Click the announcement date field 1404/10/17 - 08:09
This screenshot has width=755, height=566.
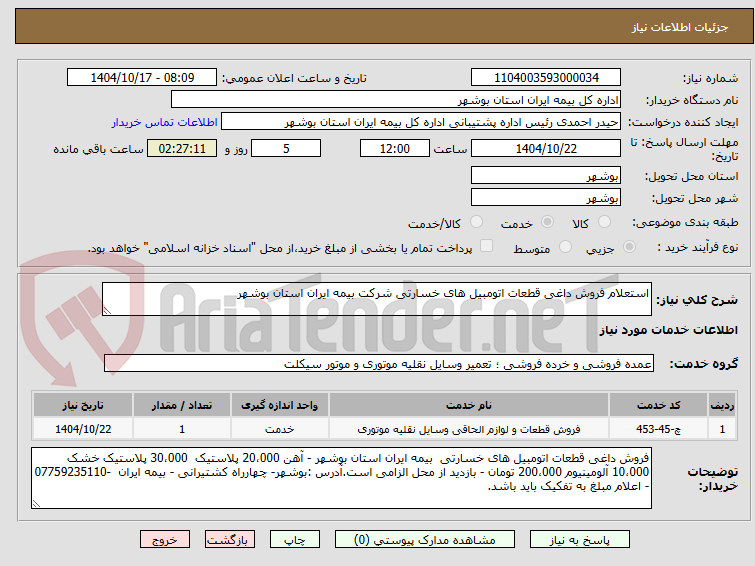[x=142, y=78]
